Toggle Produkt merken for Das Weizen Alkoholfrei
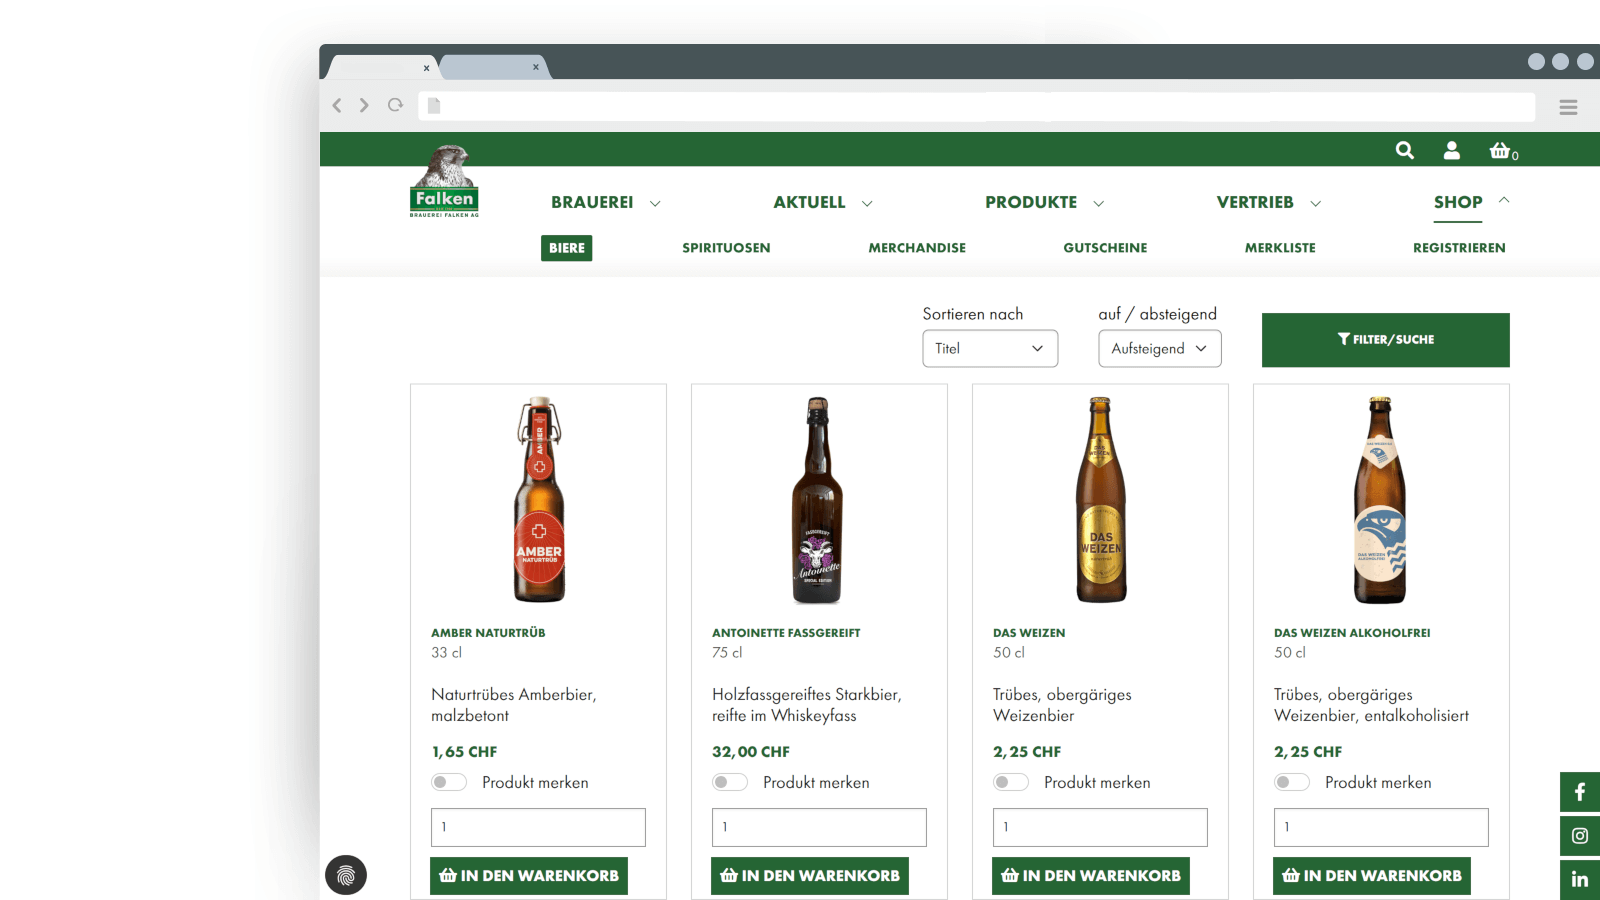The height and width of the screenshot is (900, 1600). point(1292,782)
